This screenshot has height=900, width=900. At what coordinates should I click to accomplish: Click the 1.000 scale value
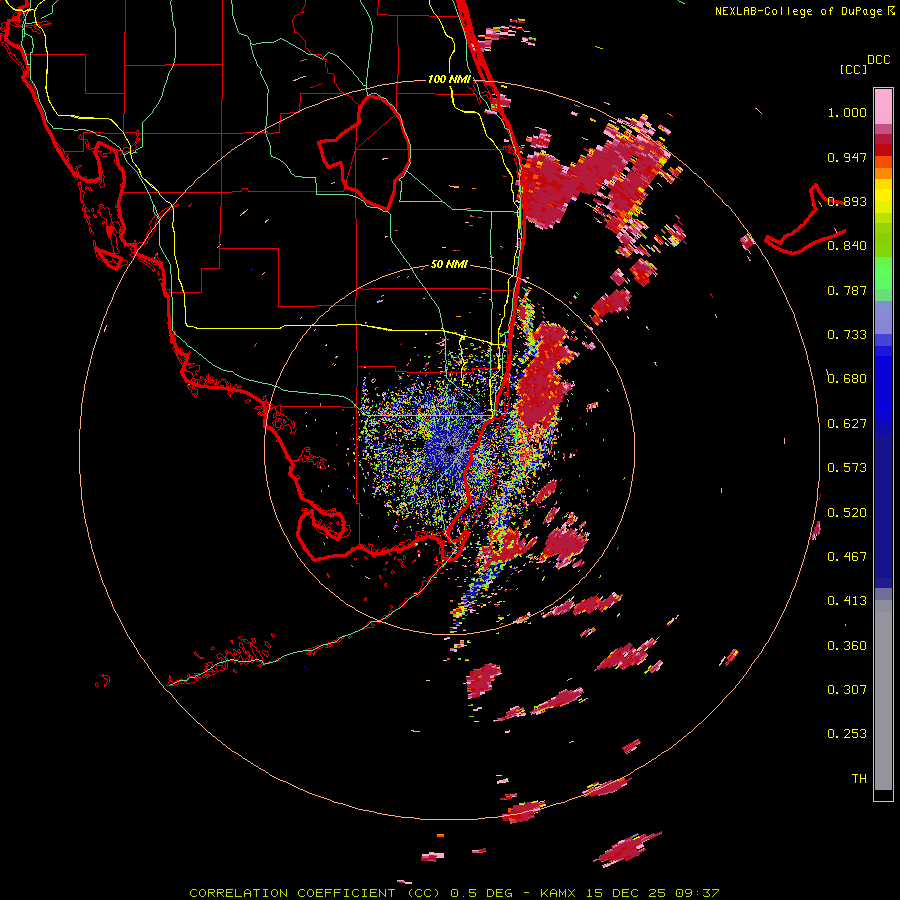[847, 112]
